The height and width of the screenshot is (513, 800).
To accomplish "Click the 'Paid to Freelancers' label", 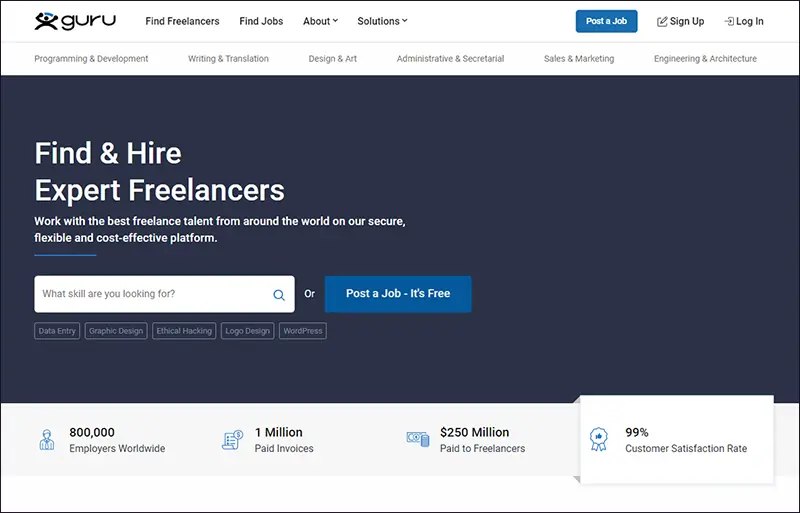I will point(483,449).
